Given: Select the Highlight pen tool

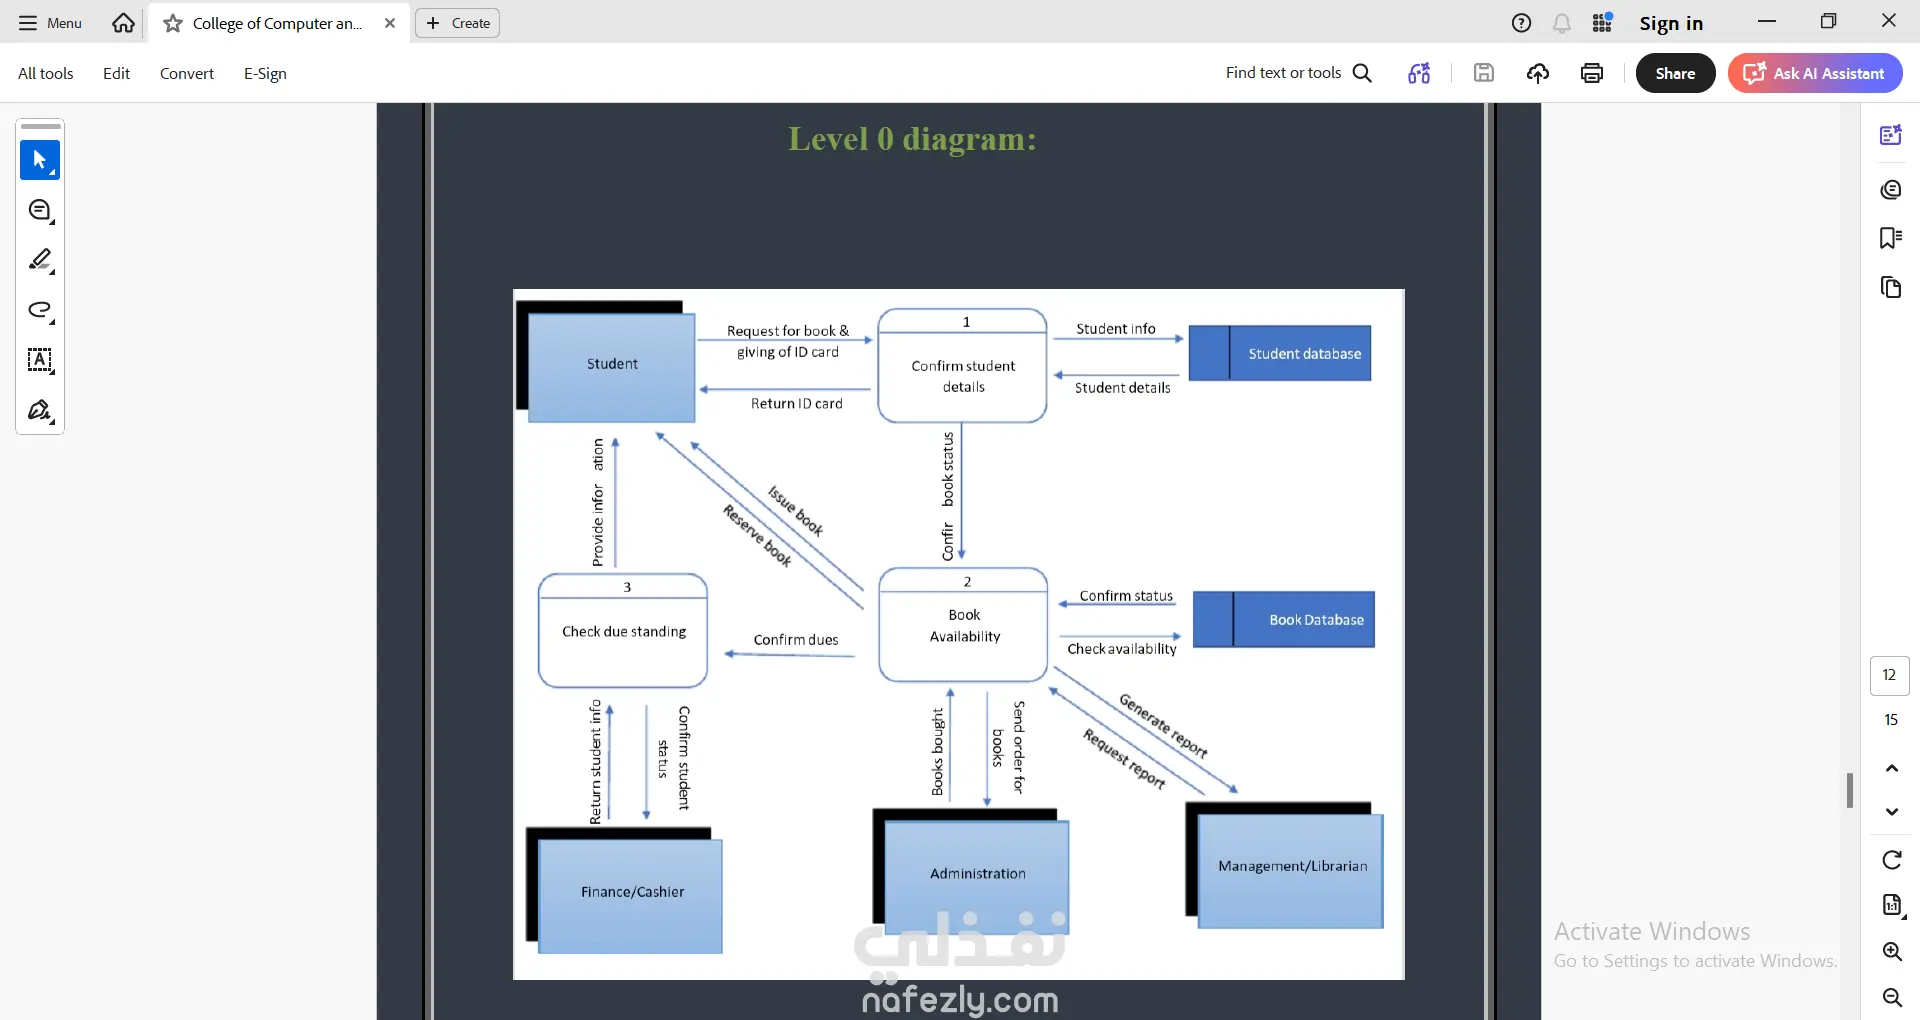Looking at the screenshot, I should 40,260.
